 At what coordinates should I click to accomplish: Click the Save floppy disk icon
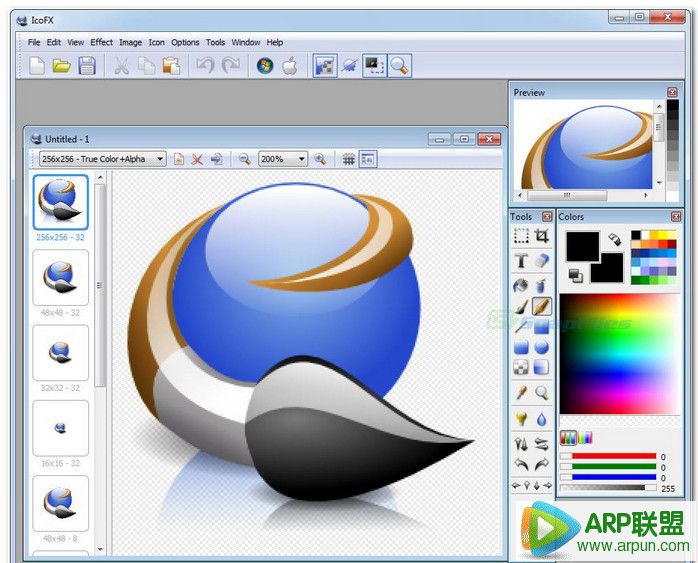click(87, 66)
